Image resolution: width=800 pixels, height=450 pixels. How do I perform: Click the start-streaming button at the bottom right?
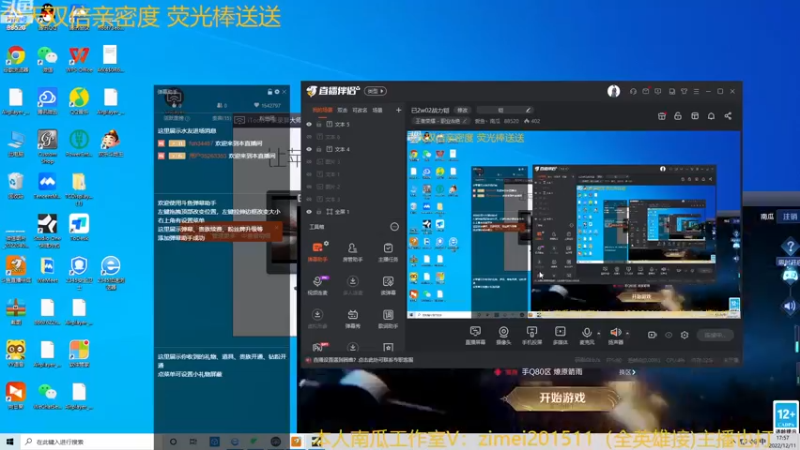[715, 335]
